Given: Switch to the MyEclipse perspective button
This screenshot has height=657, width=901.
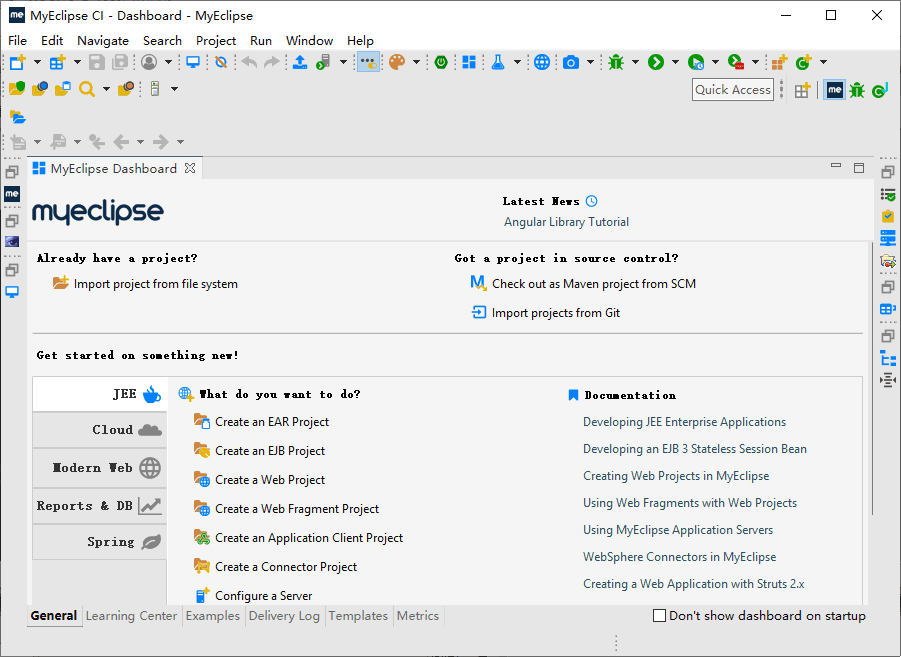Looking at the screenshot, I should pyautogui.click(x=834, y=90).
